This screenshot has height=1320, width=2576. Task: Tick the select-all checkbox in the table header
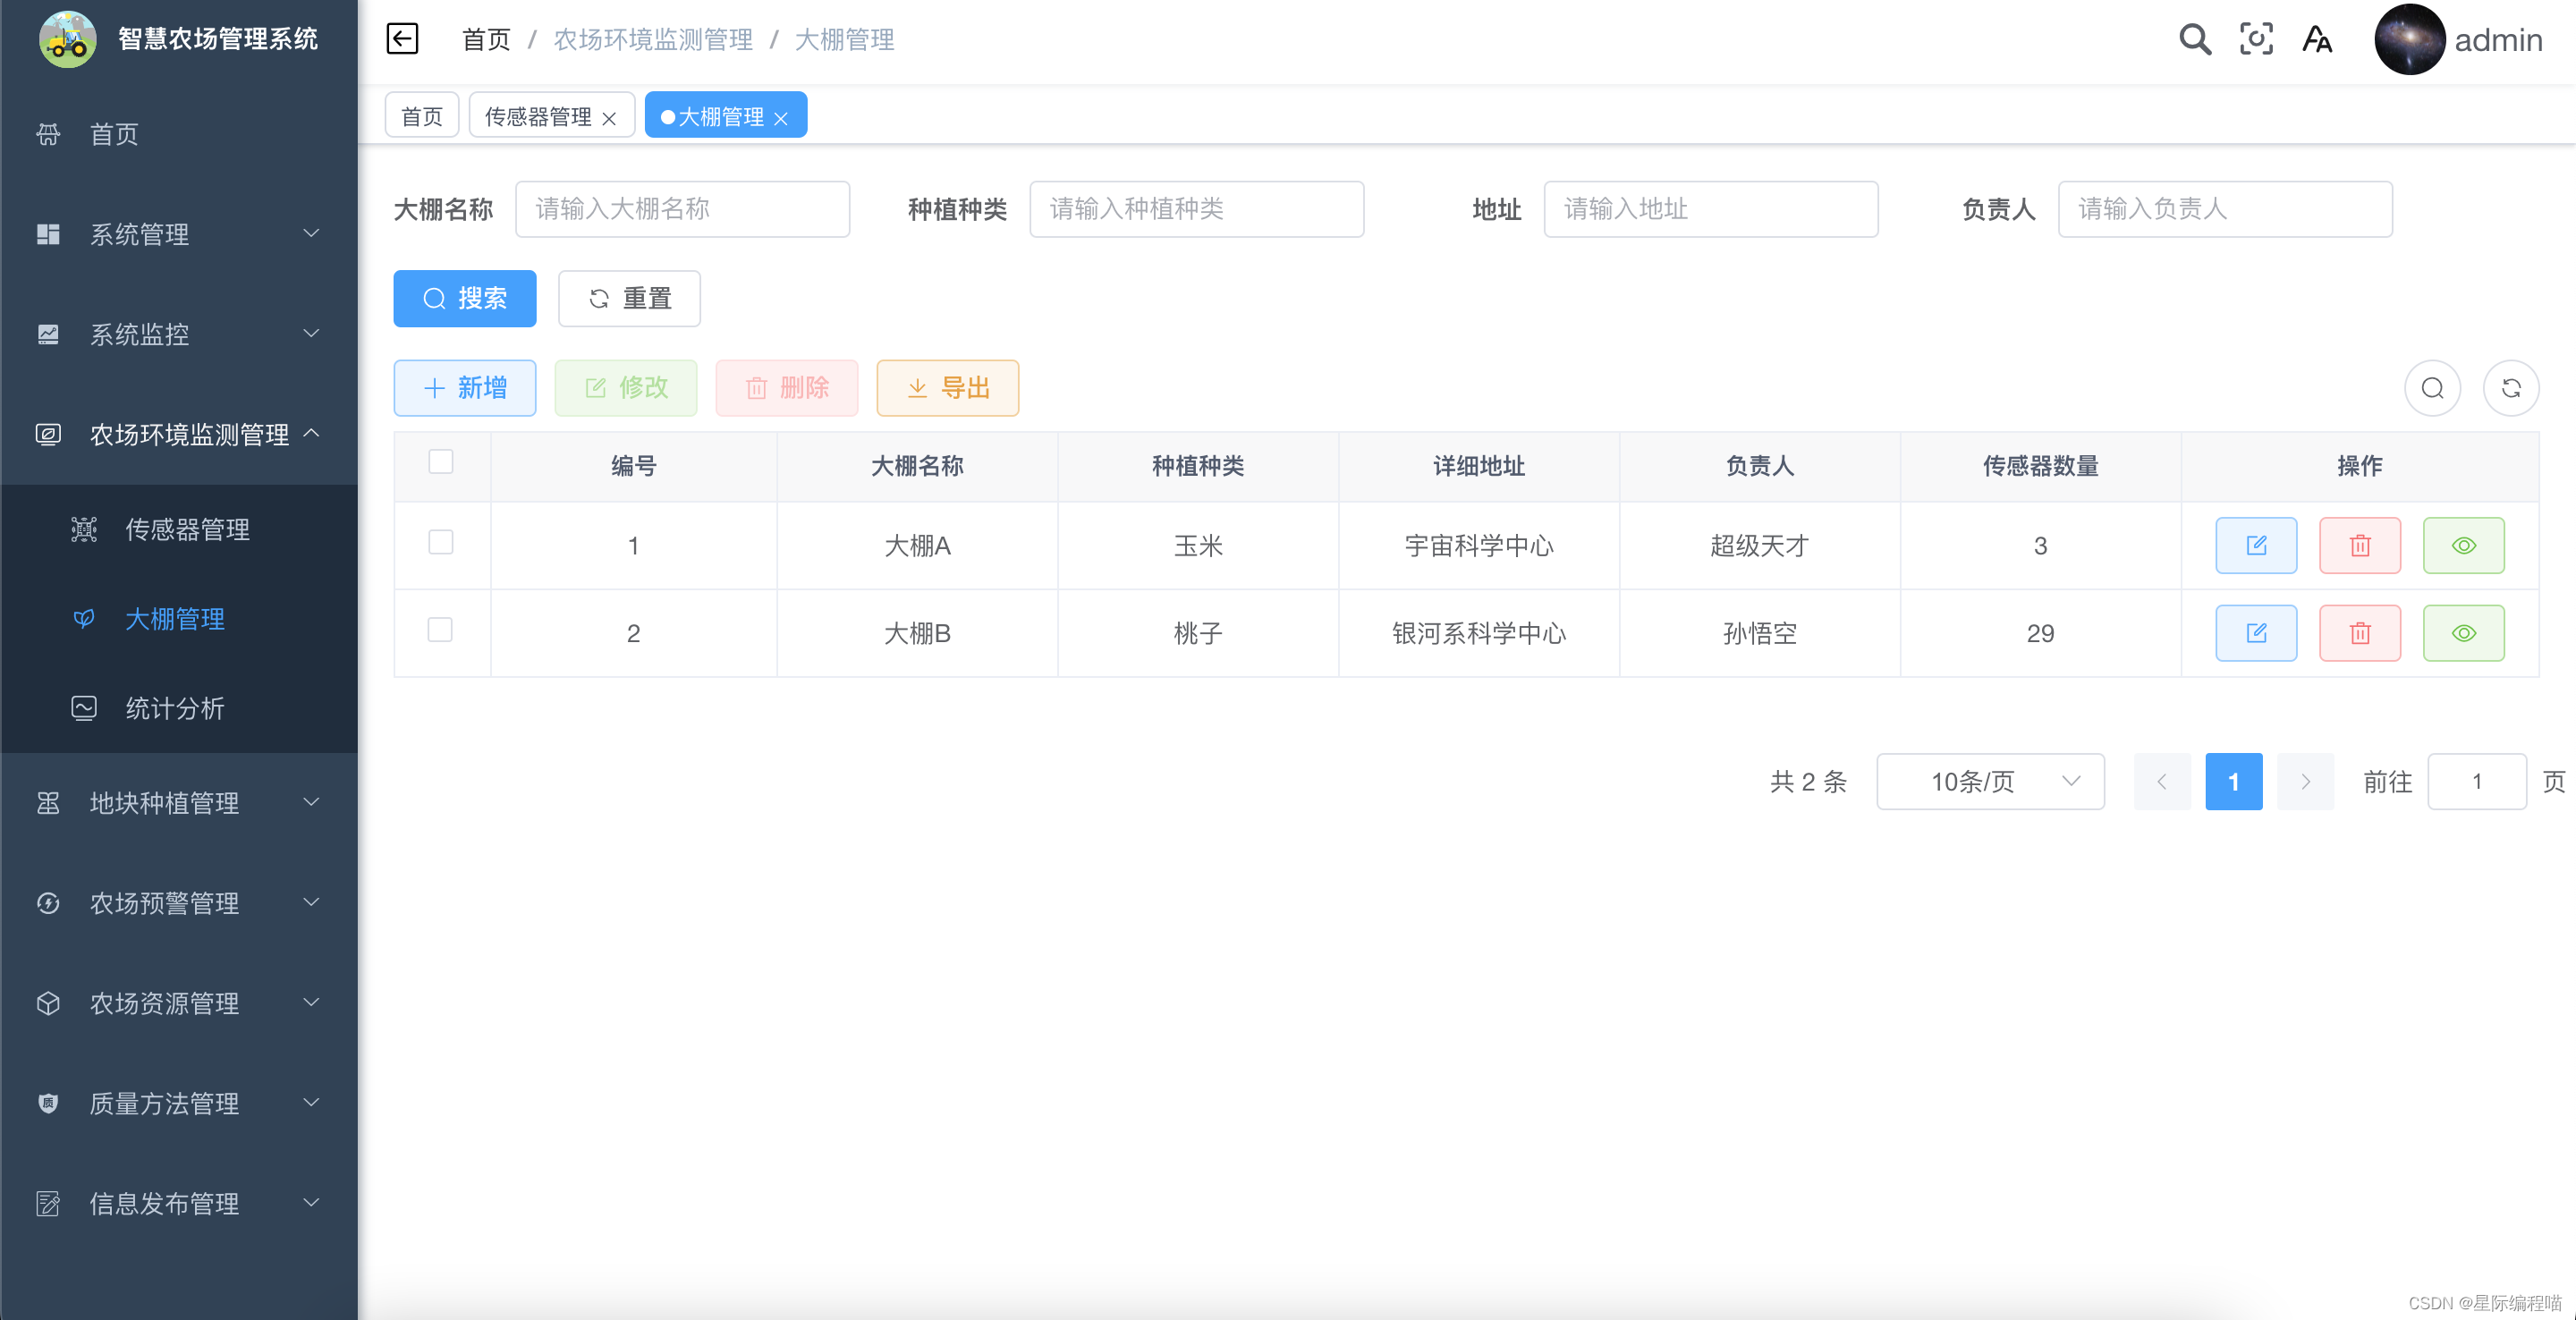[441, 462]
